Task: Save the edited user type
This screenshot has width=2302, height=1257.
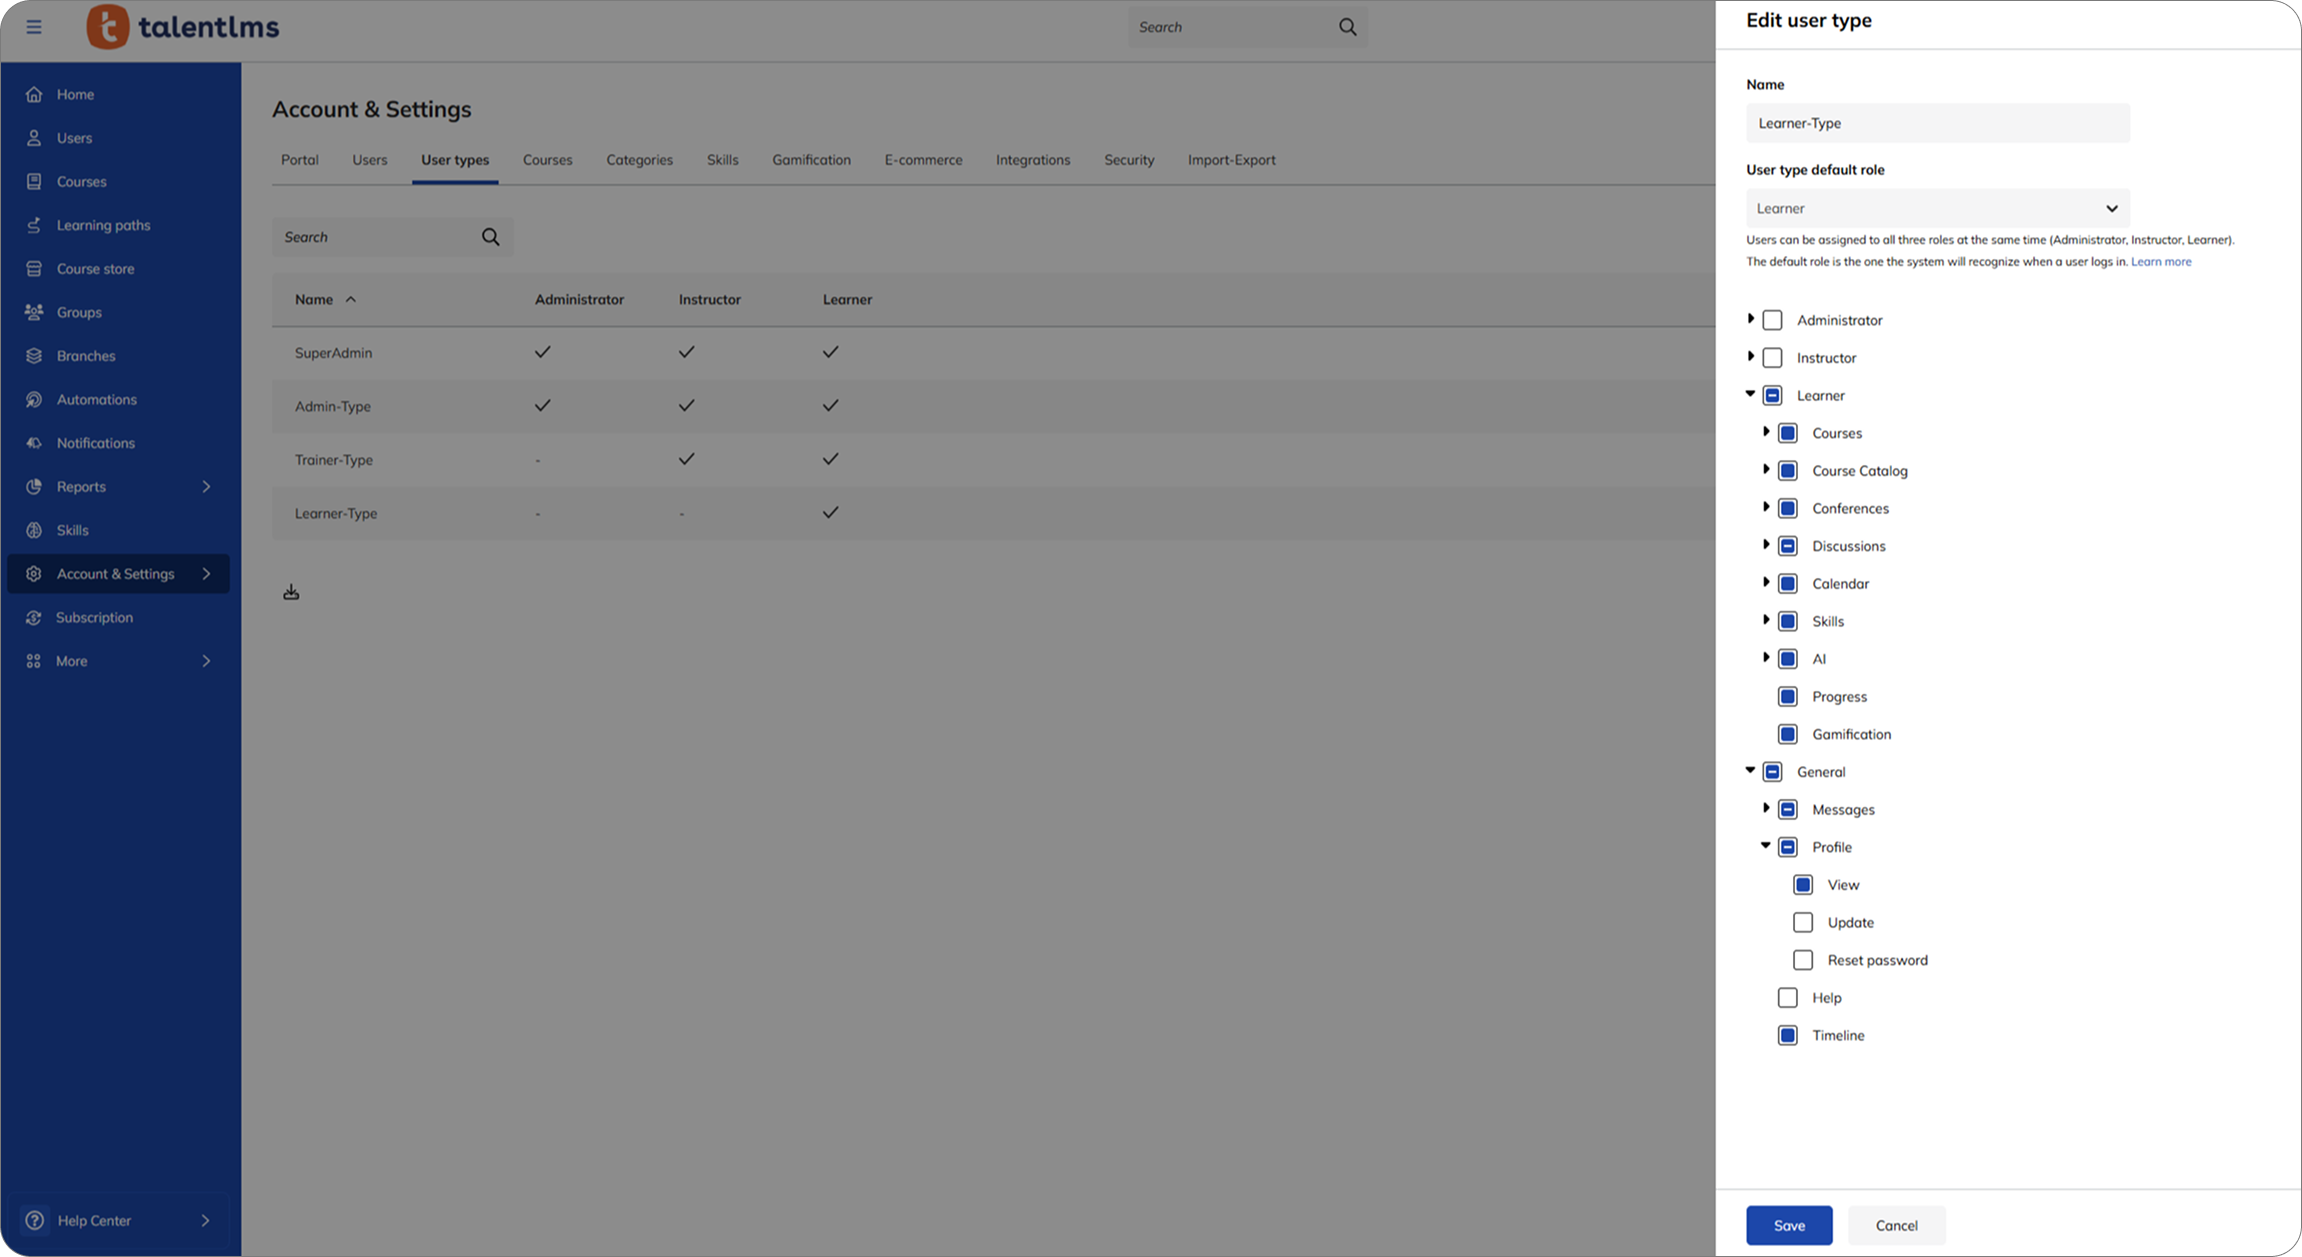Action: (x=1789, y=1225)
